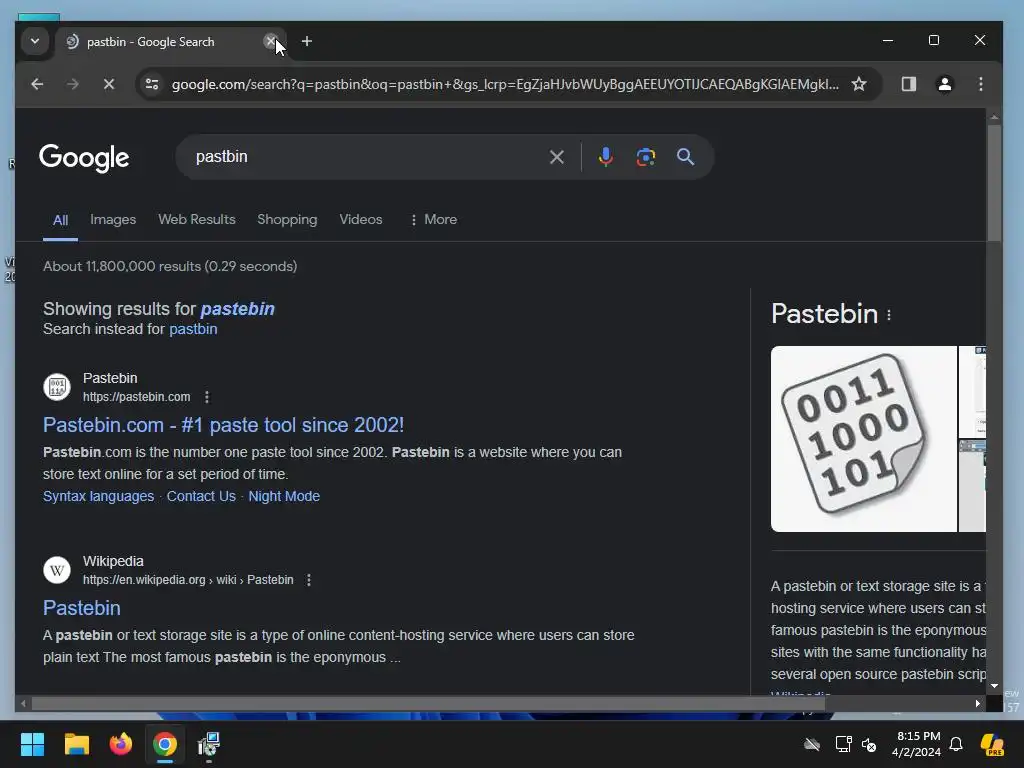The width and height of the screenshot is (1024, 768).
Task: Switch to the Shopping tab
Action: pos(287,219)
